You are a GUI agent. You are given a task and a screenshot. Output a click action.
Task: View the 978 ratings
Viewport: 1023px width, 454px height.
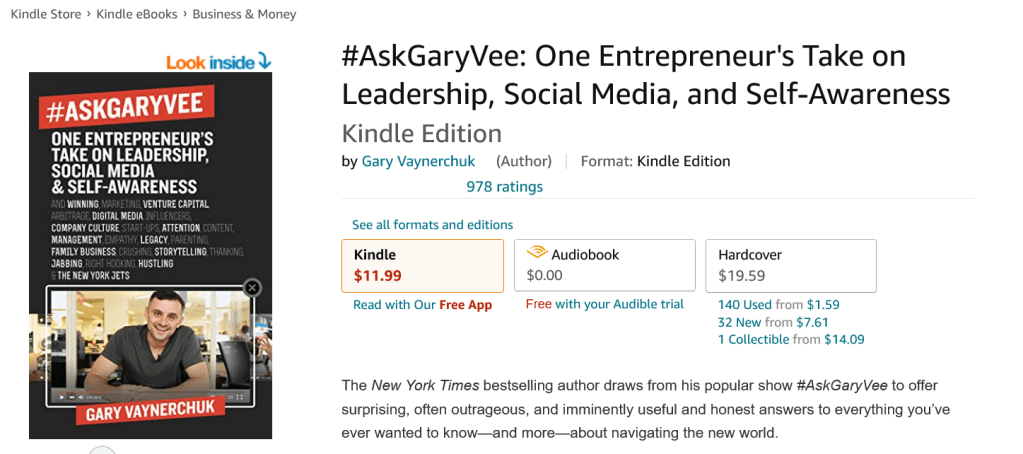click(x=504, y=186)
